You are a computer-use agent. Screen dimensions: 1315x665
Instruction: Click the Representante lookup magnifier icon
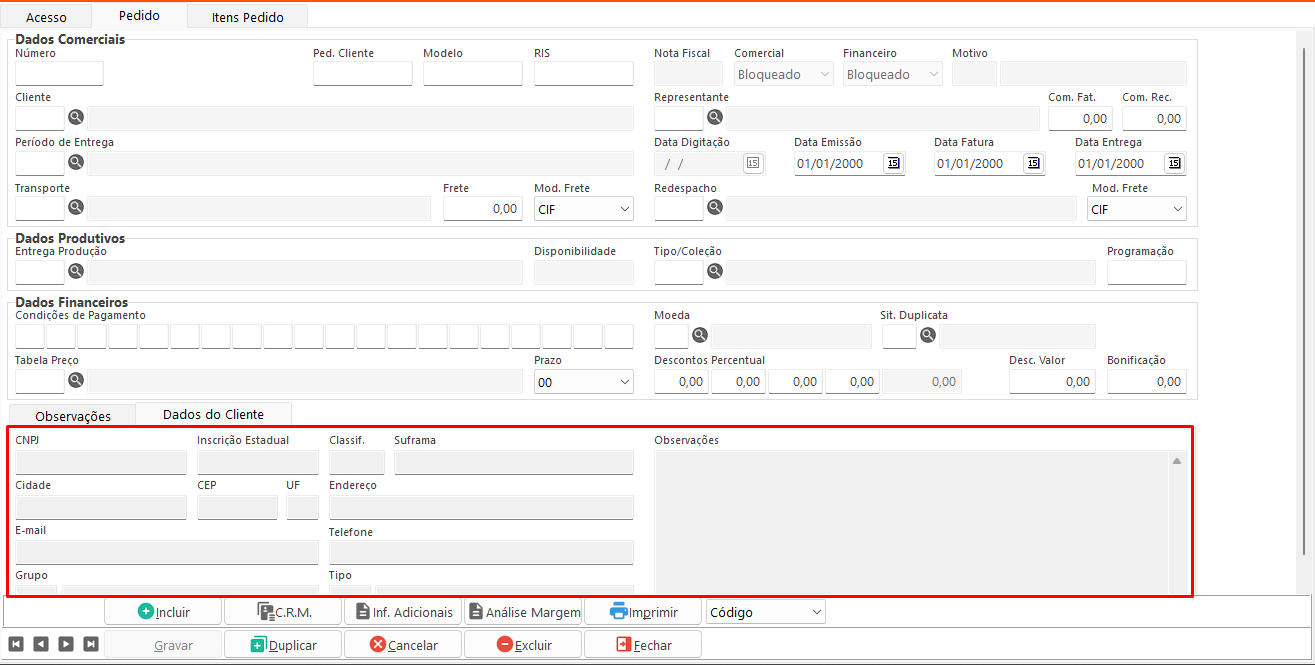(715, 118)
